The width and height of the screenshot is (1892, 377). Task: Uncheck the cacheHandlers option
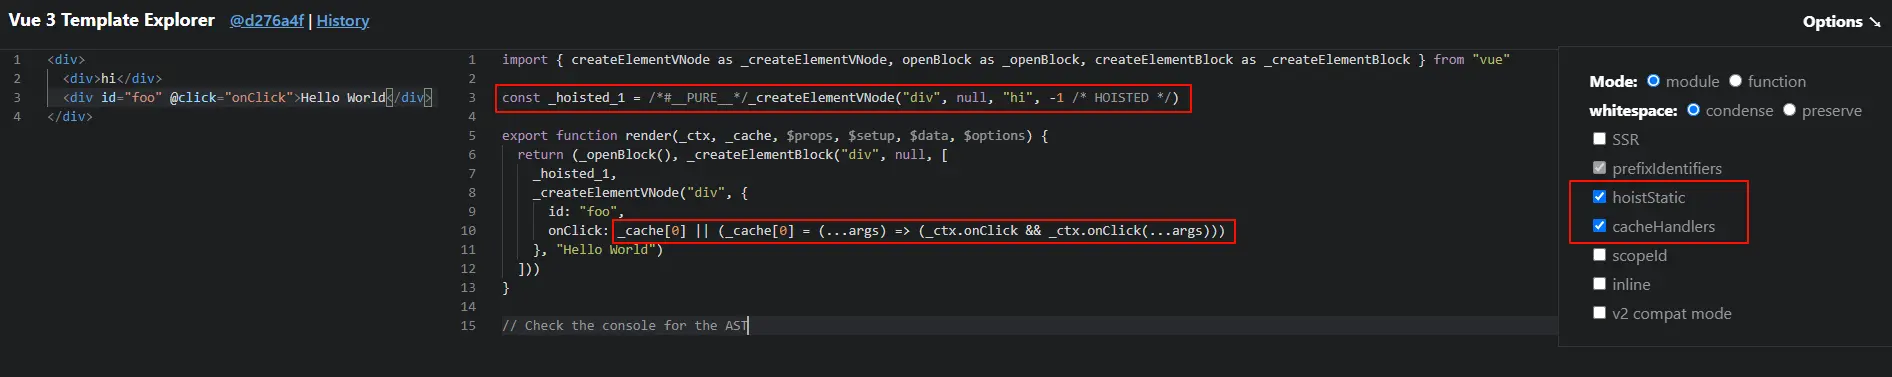[x=1599, y=226]
